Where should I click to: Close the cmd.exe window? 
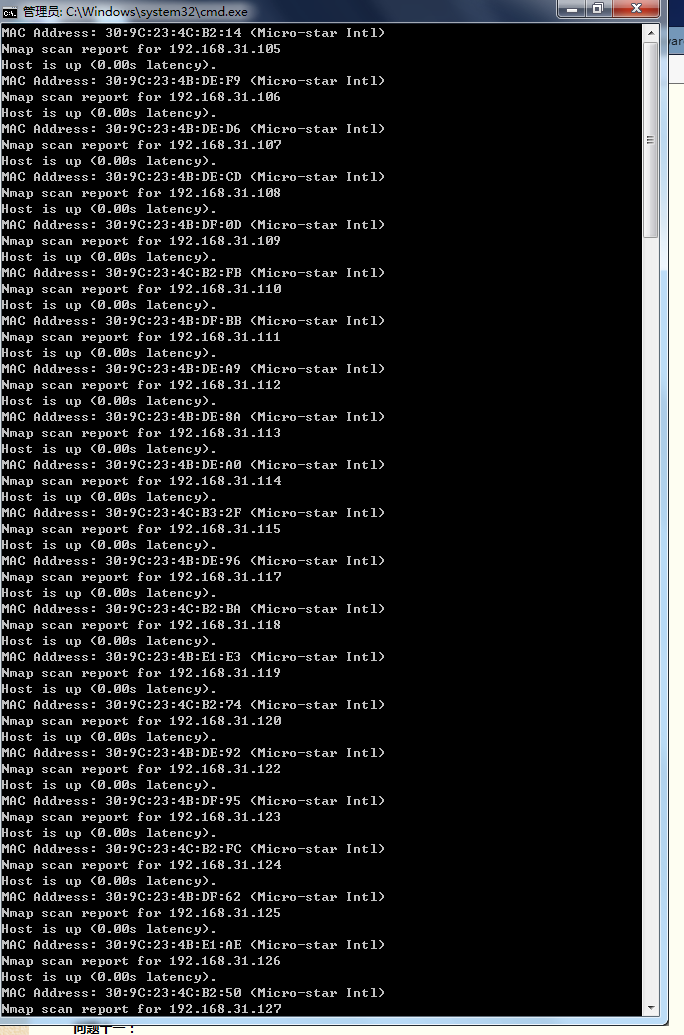tap(636, 9)
